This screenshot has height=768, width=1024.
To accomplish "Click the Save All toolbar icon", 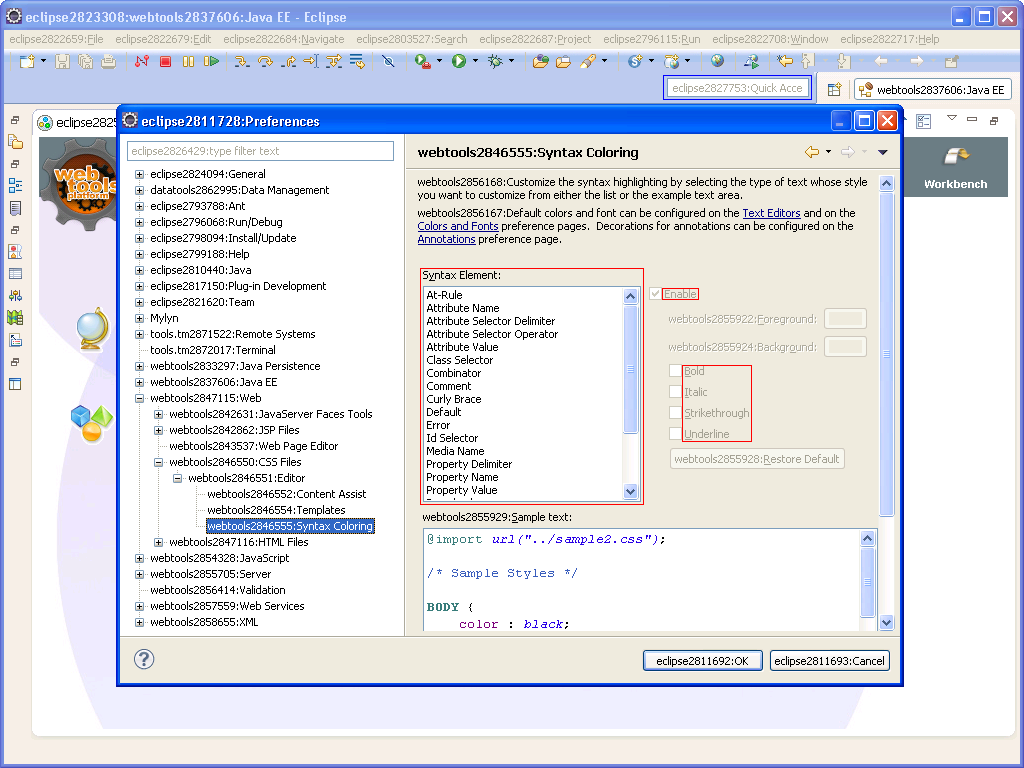I will click(x=86, y=61).
